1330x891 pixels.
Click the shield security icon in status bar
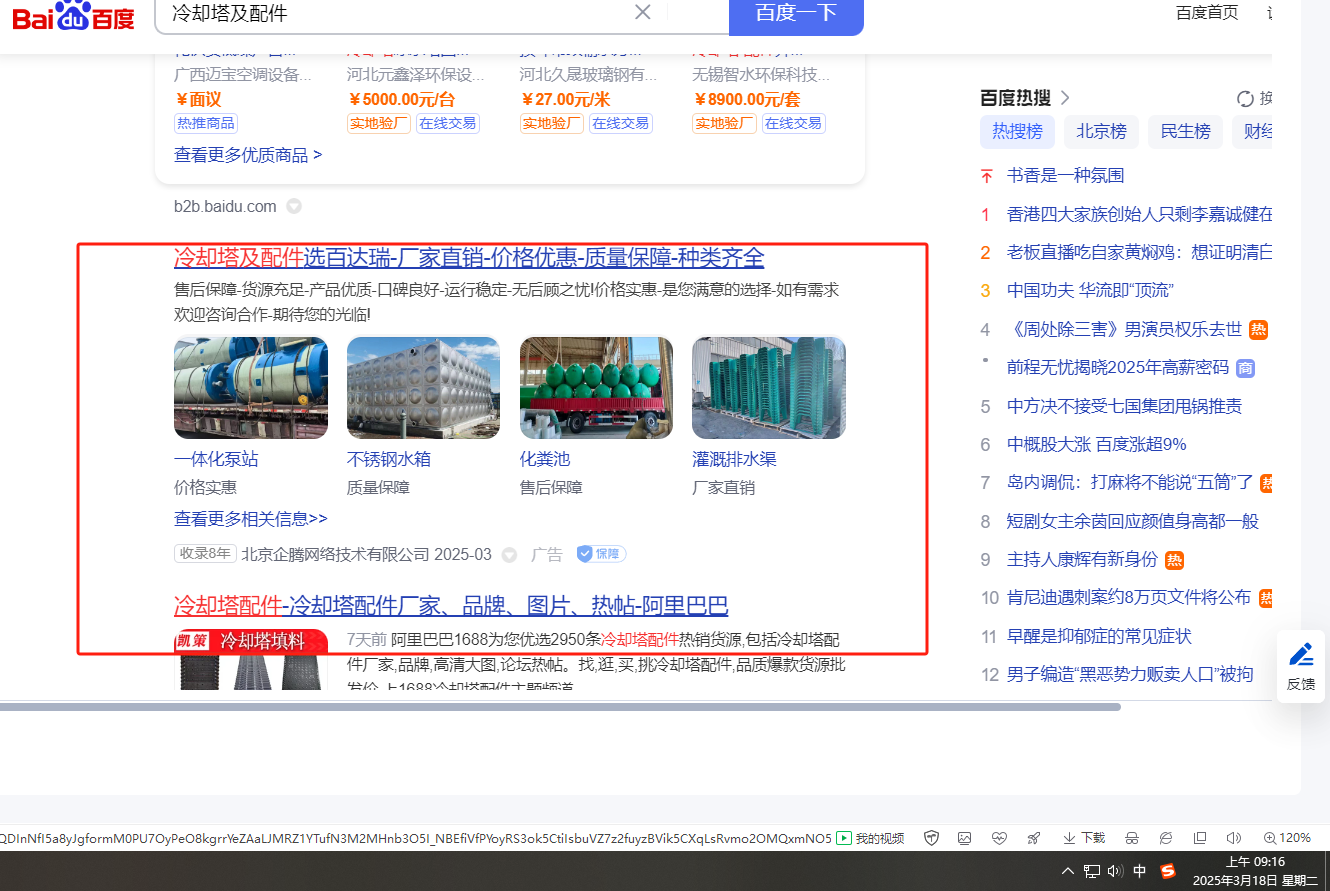pos(931,838)
